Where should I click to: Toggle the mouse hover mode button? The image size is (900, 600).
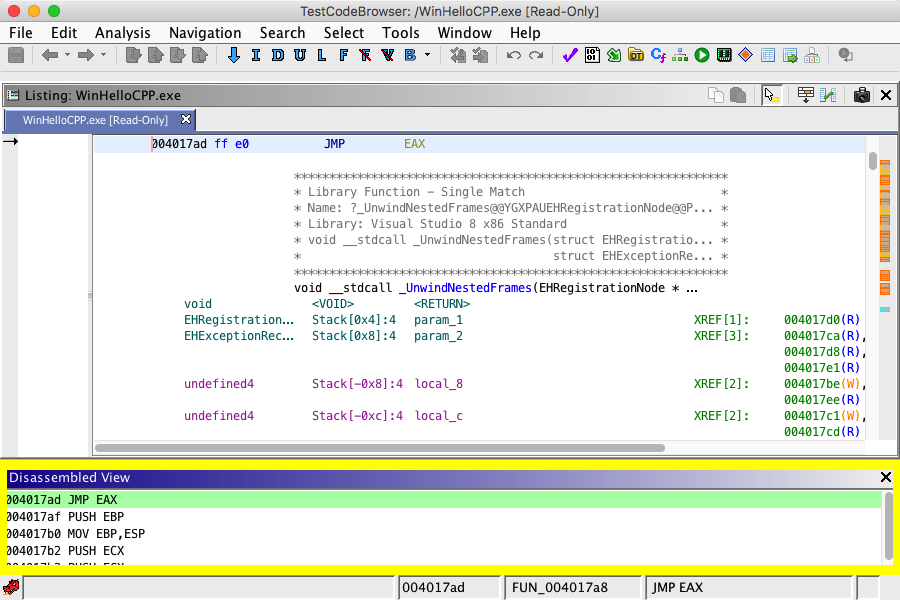[770, 95]
